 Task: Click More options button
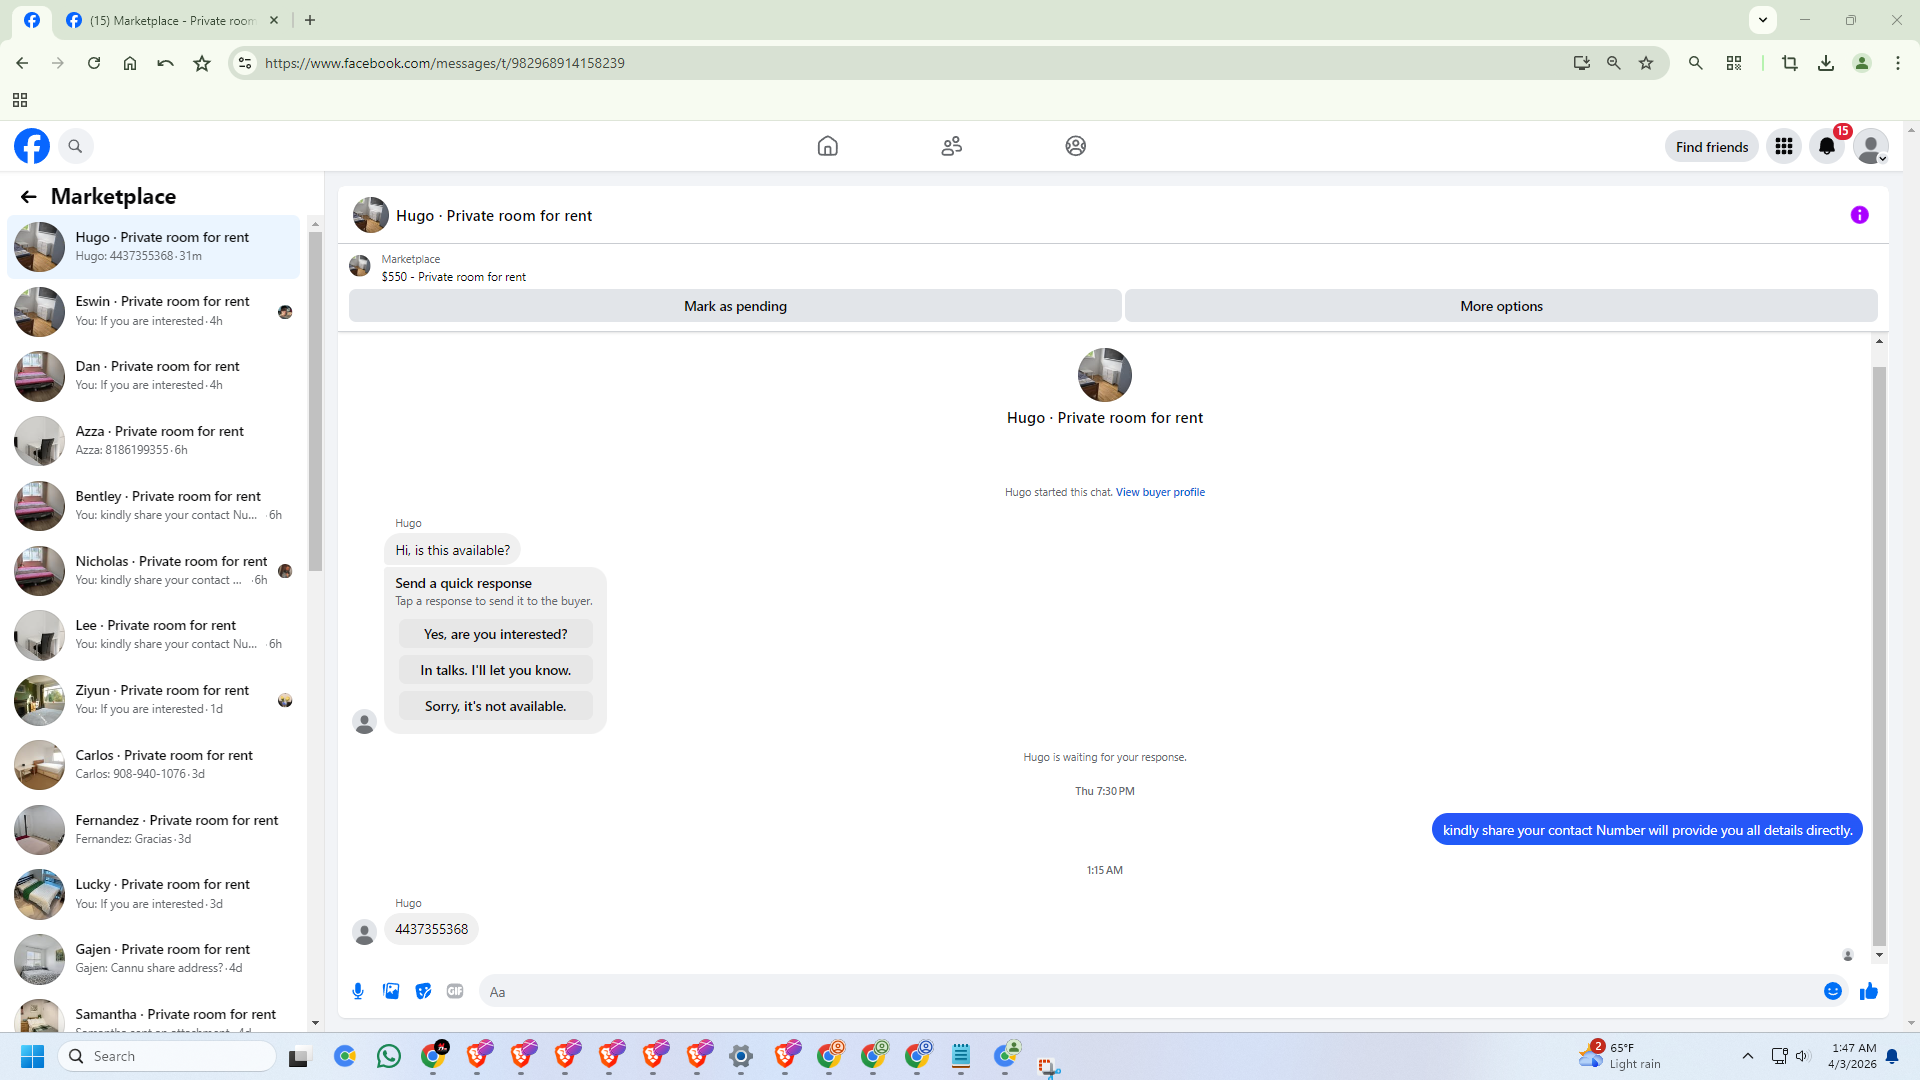[x=1501, y=306]
